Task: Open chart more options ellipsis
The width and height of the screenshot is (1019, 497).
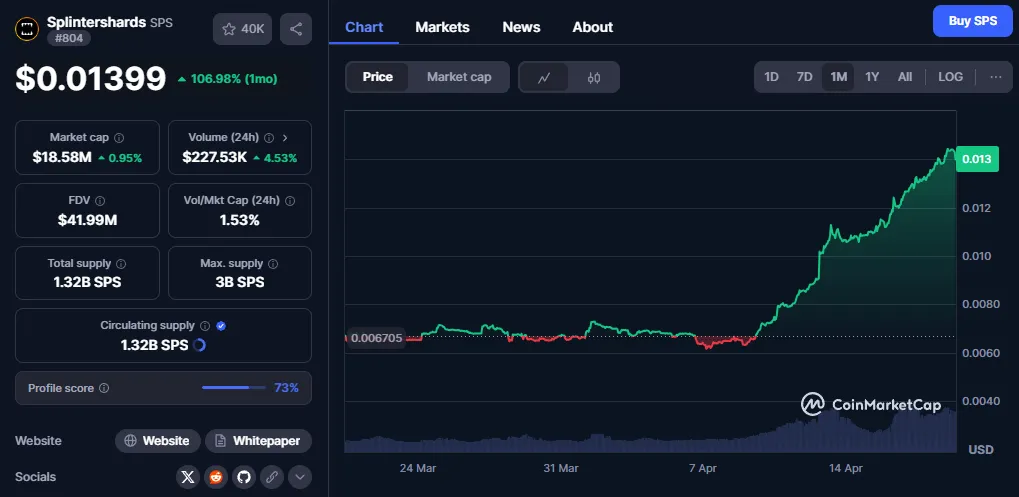Action: click(996, 77)
